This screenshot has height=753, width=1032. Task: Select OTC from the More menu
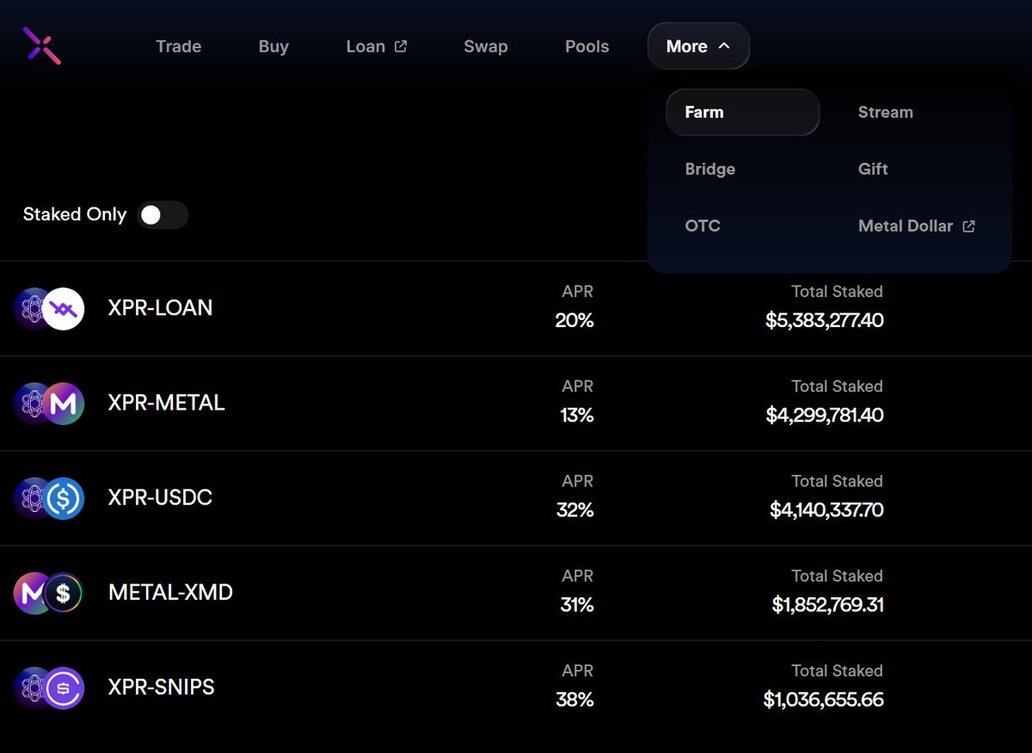[x=702, y=226]
